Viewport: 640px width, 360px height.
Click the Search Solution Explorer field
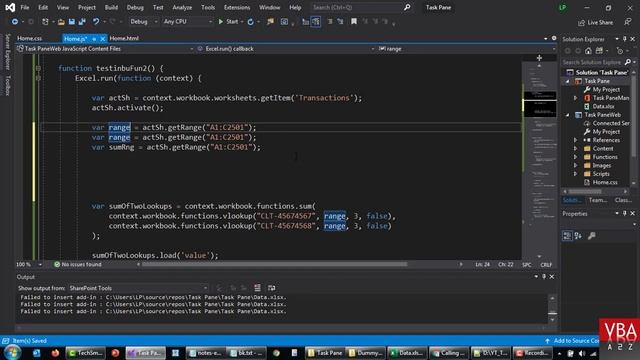[592, 62]
